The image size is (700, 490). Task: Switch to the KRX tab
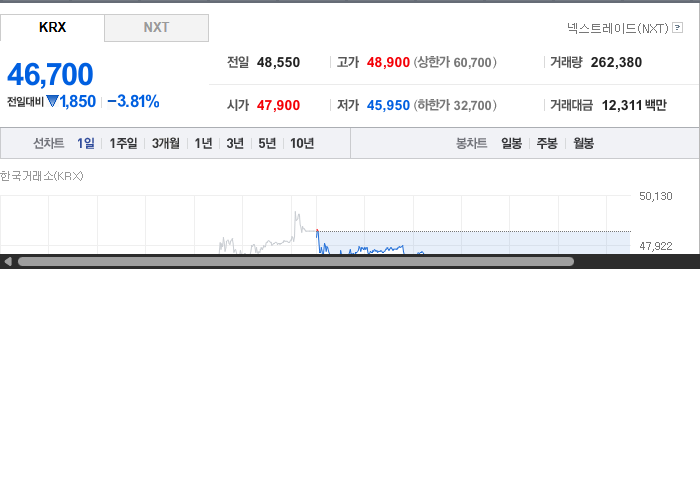52,28
